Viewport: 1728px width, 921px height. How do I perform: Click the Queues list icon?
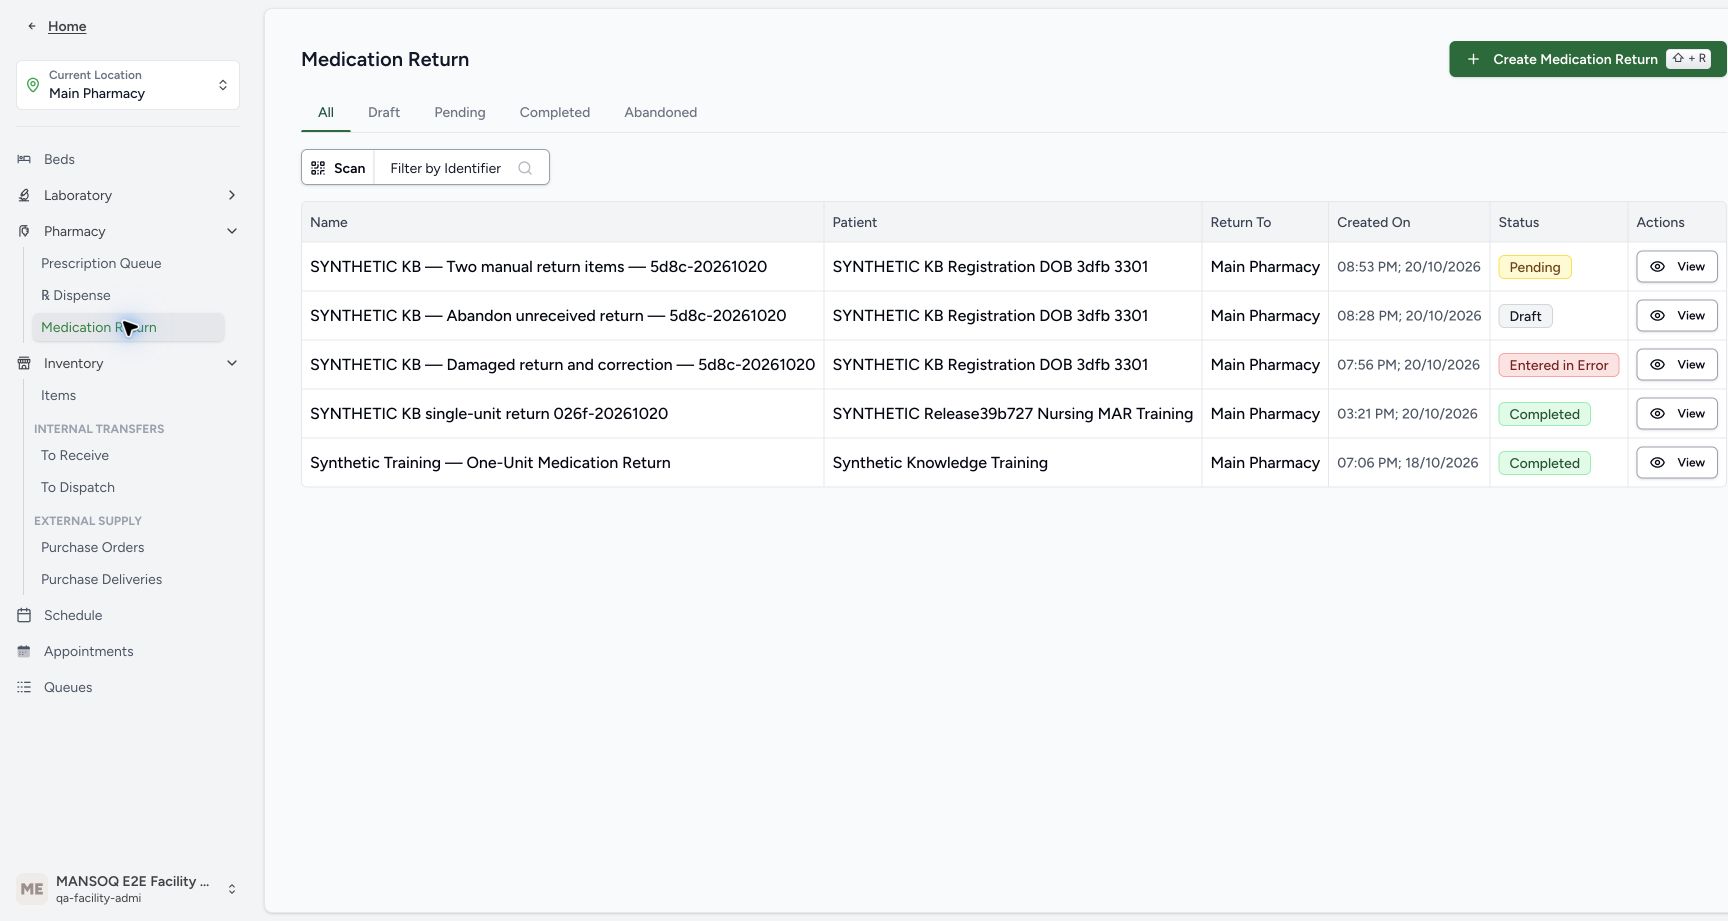point(24,687)
